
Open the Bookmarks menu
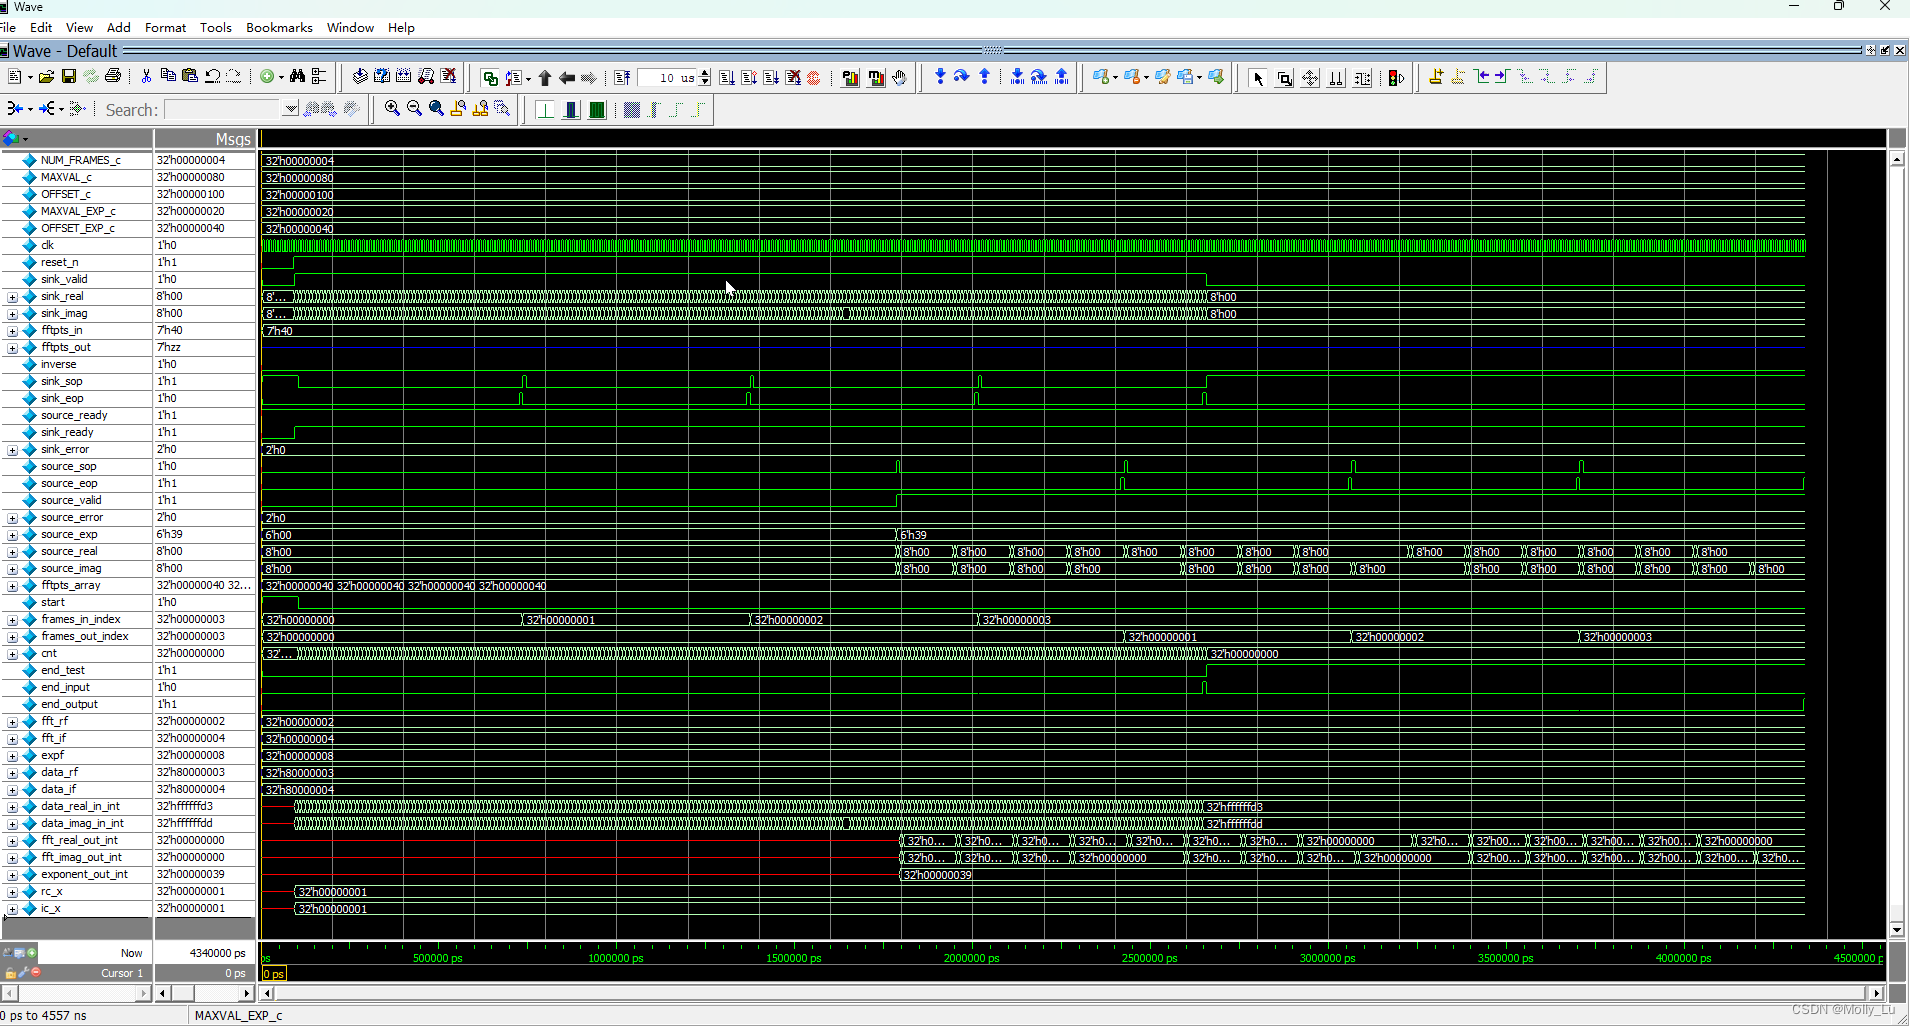279,27
